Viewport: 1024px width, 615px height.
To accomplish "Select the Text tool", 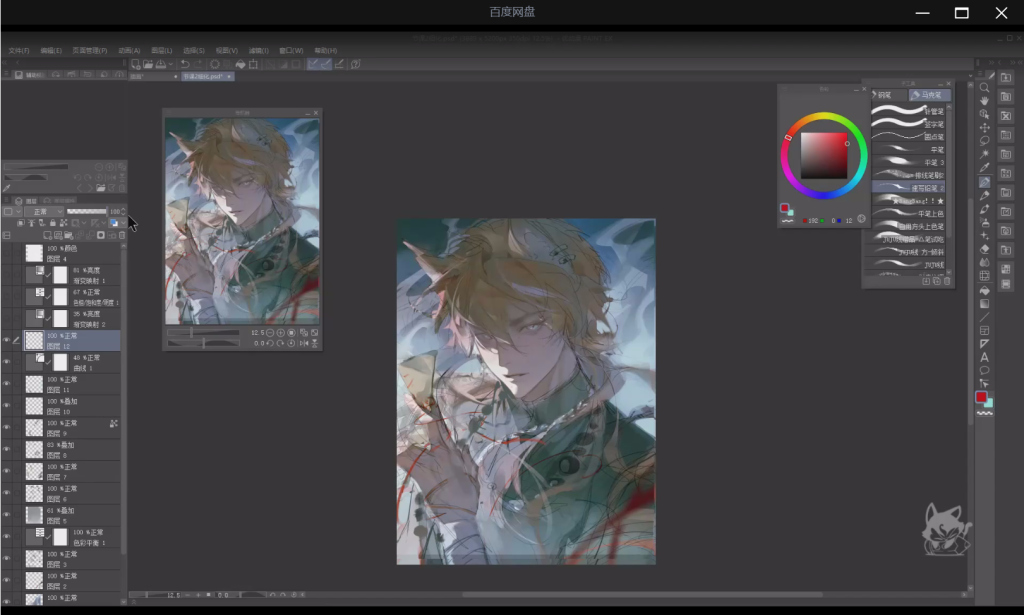I will point(984,357).
